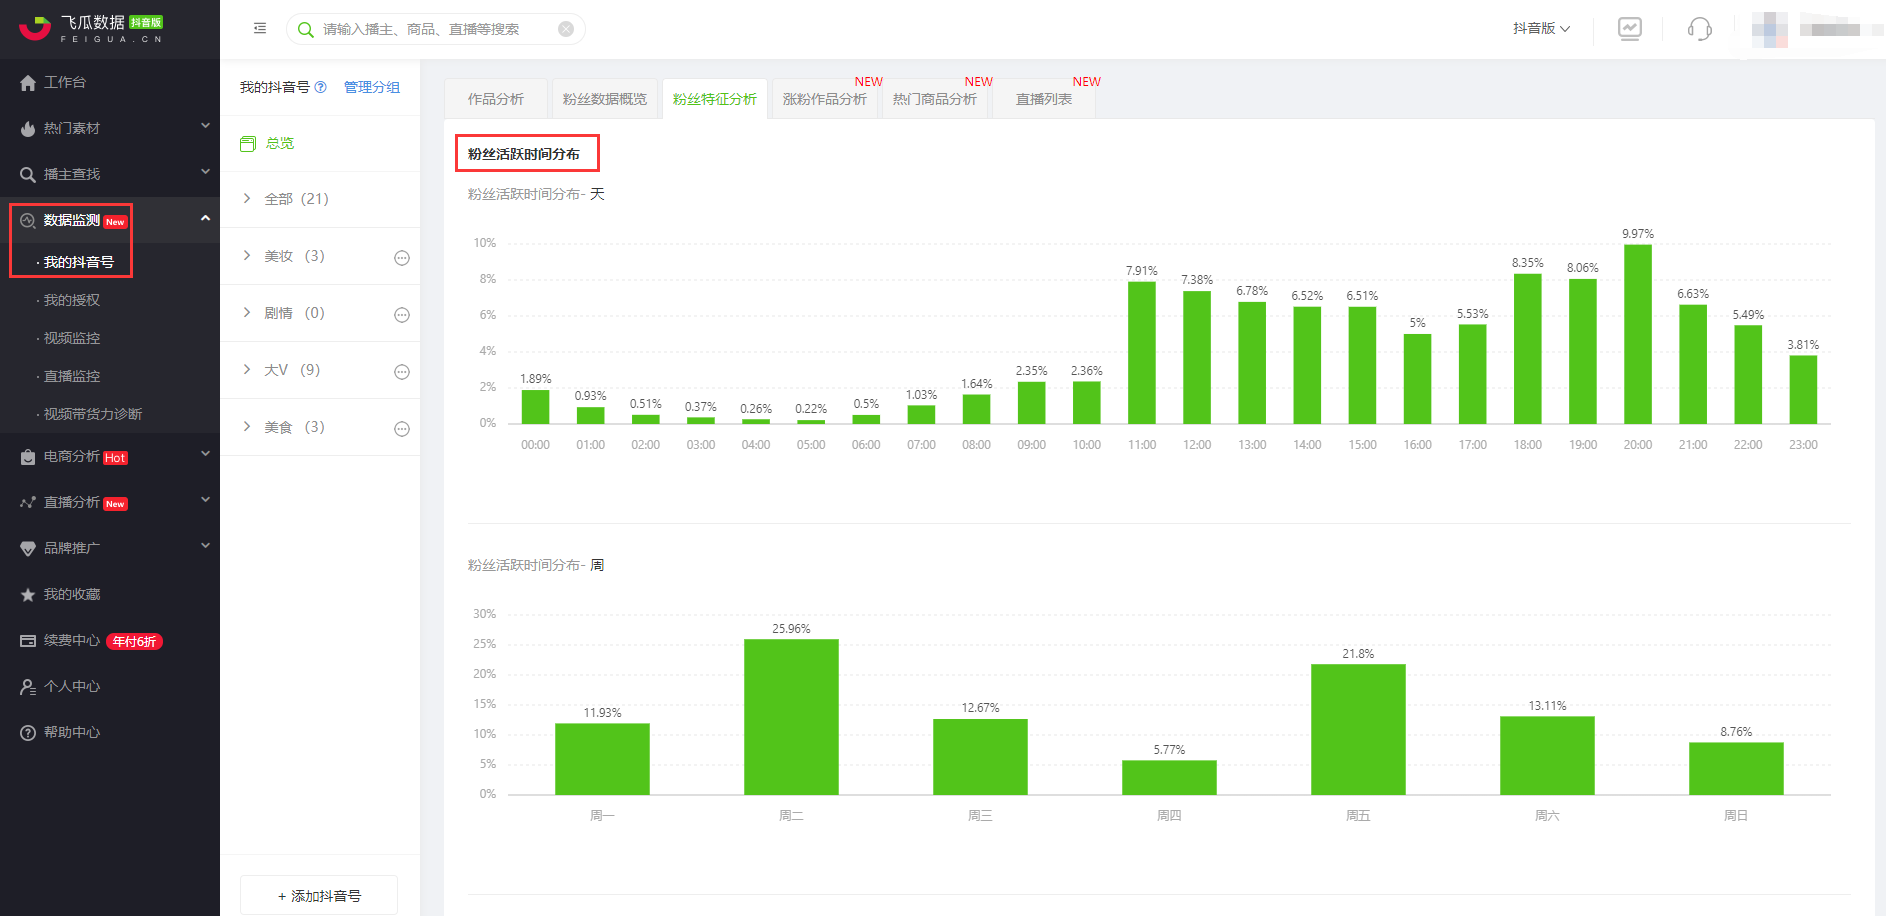Click the customer service headset icon
Image resolution: width=1886 pixels, height=916 pixels.
tap(1699, 29)
